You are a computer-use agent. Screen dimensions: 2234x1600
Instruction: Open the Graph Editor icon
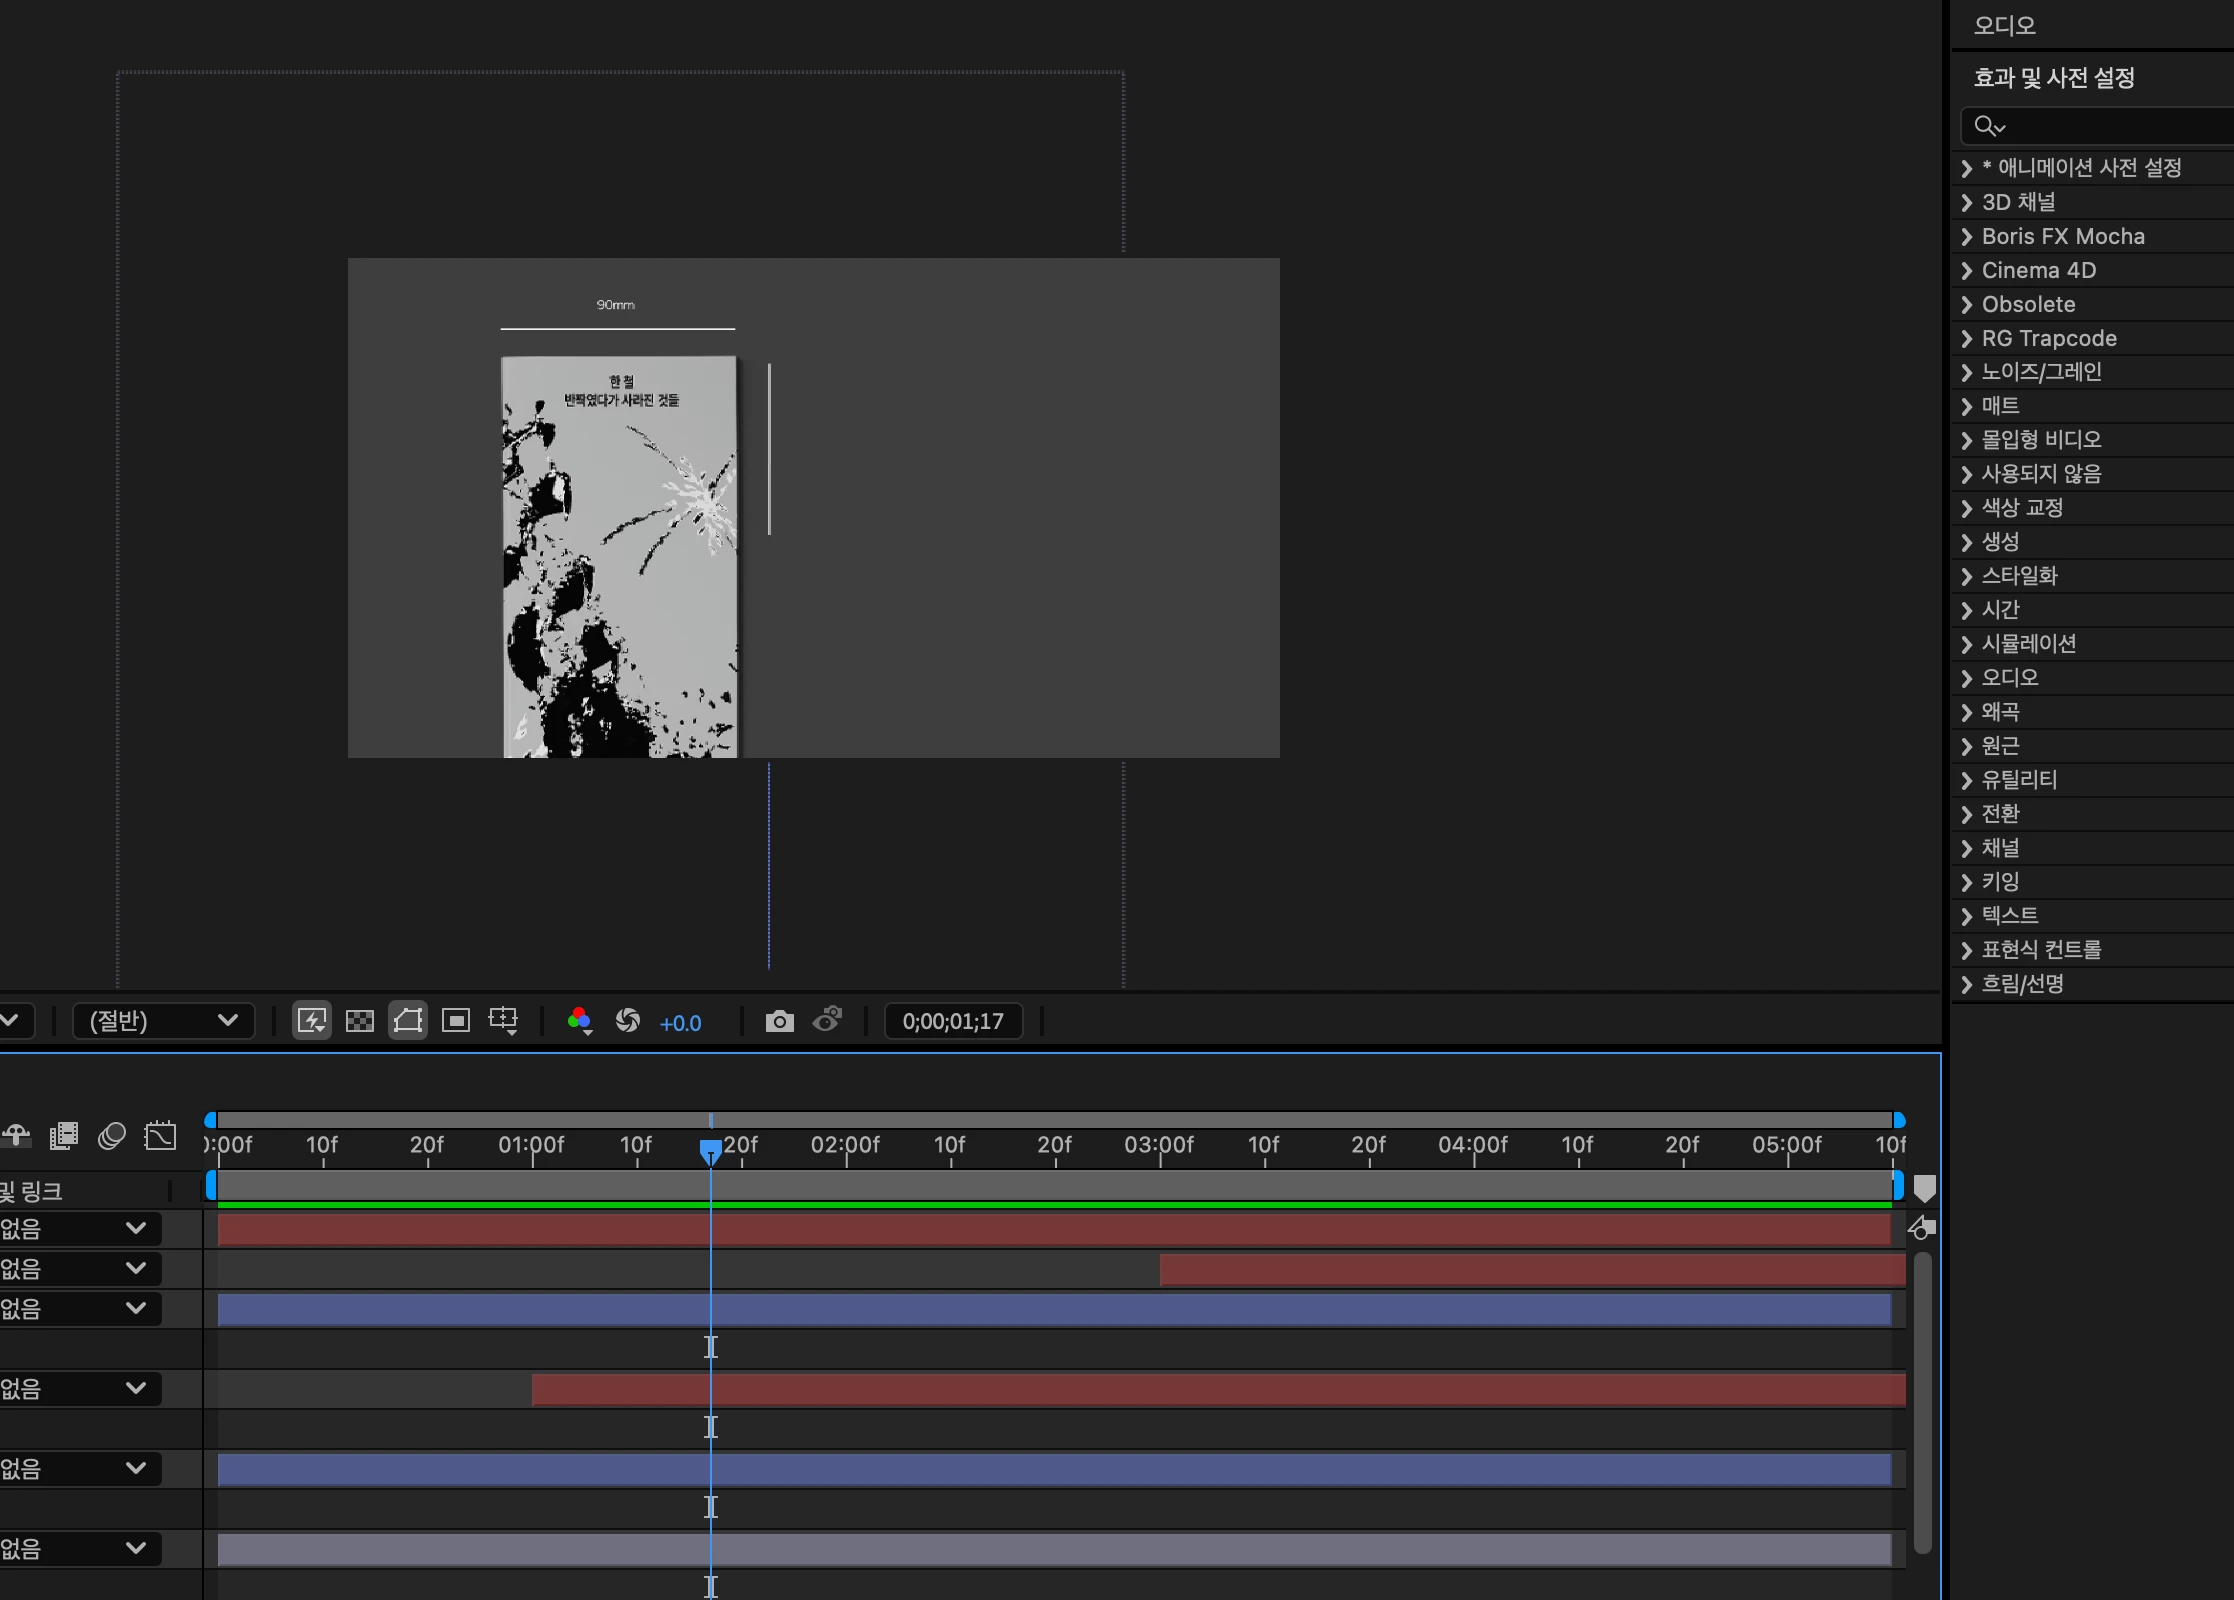point(160,1136)
